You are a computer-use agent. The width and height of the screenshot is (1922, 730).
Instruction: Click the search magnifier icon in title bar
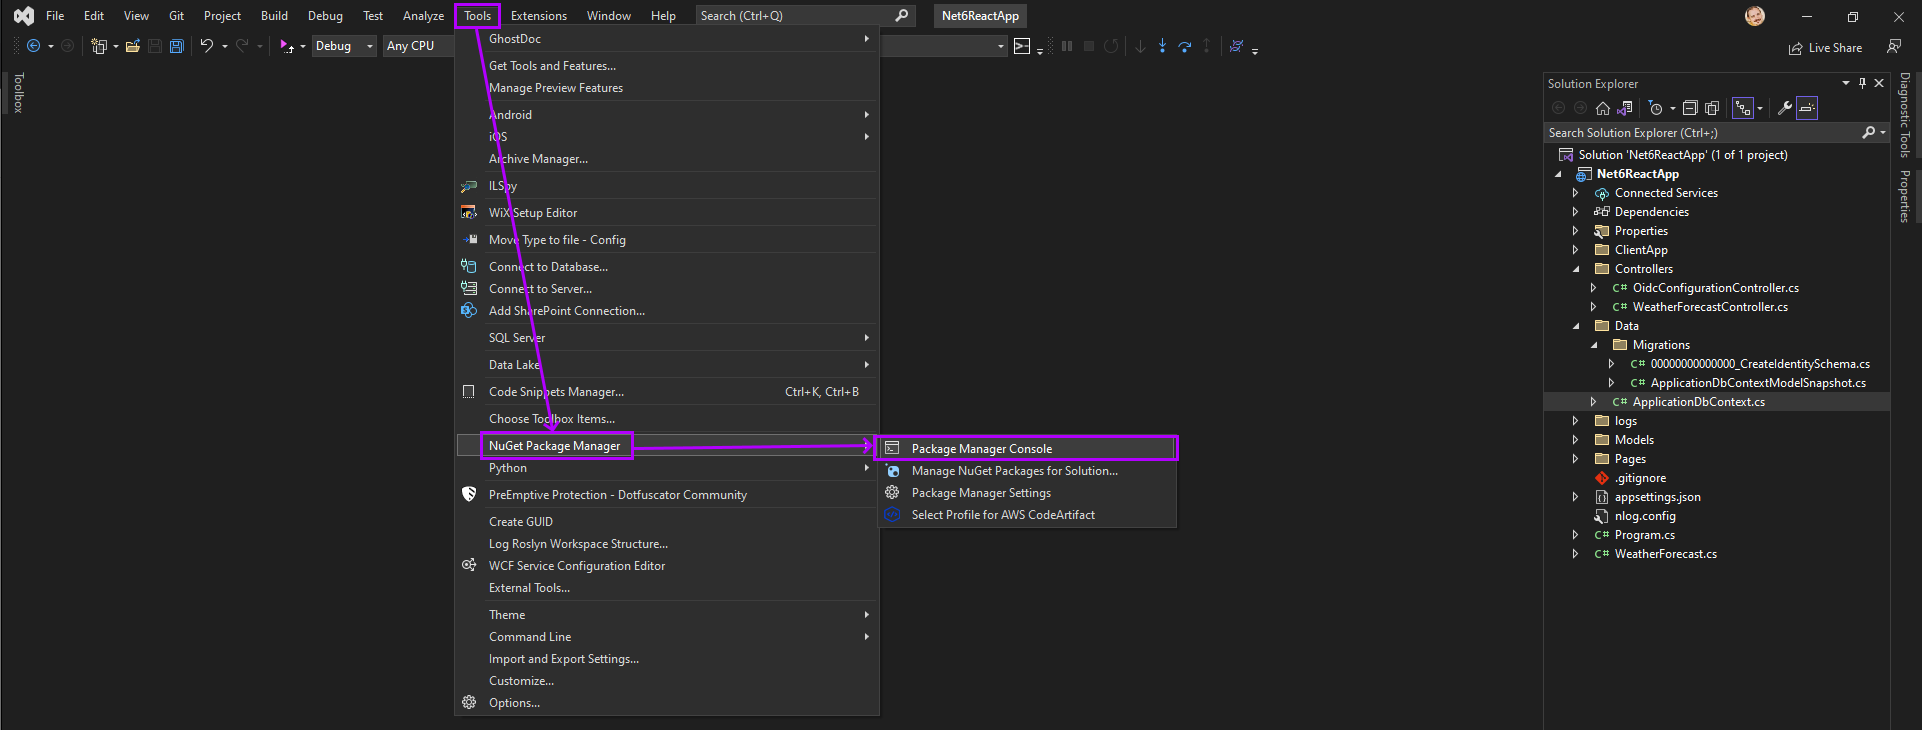[x=901, y=16]
